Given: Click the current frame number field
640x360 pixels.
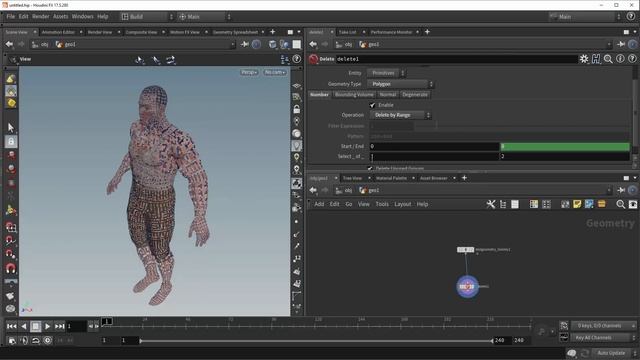Looking at the screenshot, I should (x=76, y=326).
